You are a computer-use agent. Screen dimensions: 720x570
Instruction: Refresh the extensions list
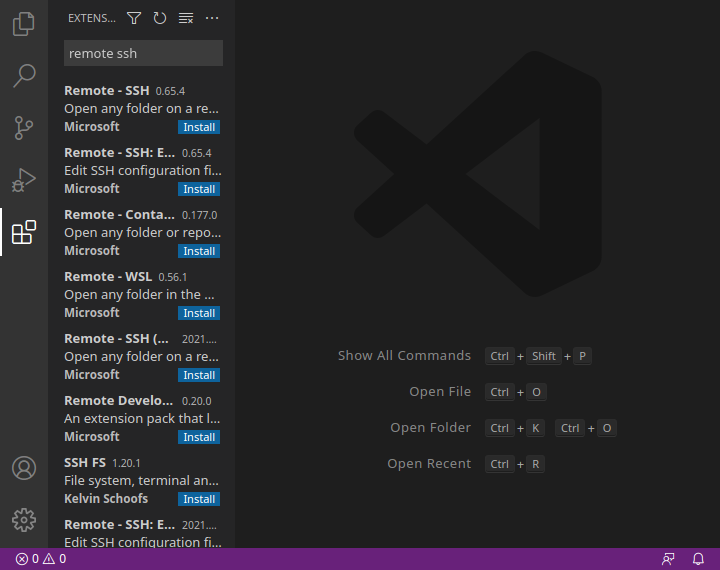click(x=160, y=18)
